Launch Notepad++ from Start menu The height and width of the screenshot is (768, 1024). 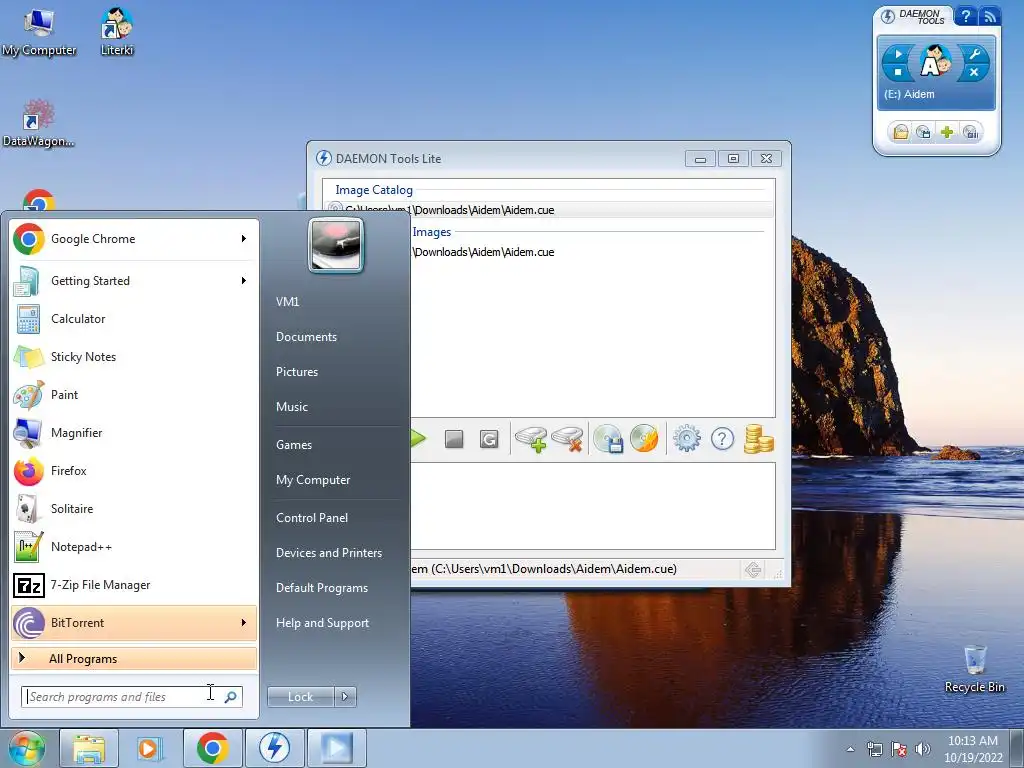click(133, 547)
